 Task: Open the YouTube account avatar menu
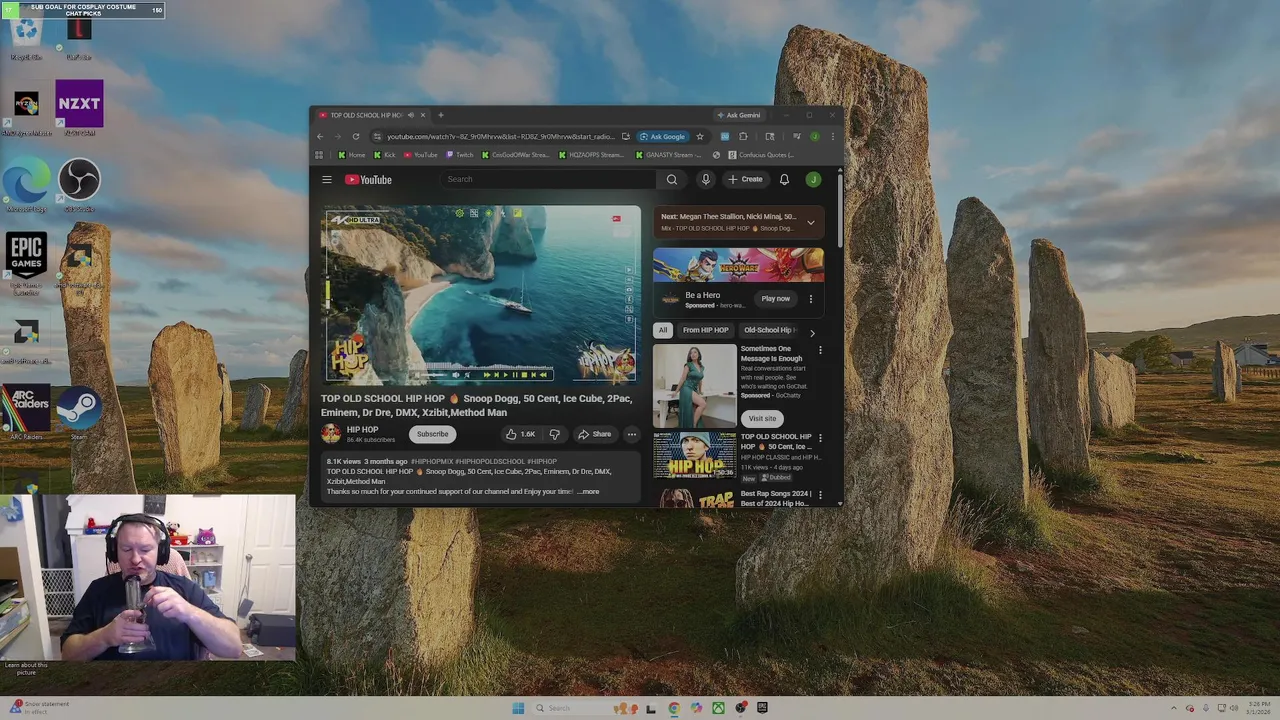(x=813, y=179)
